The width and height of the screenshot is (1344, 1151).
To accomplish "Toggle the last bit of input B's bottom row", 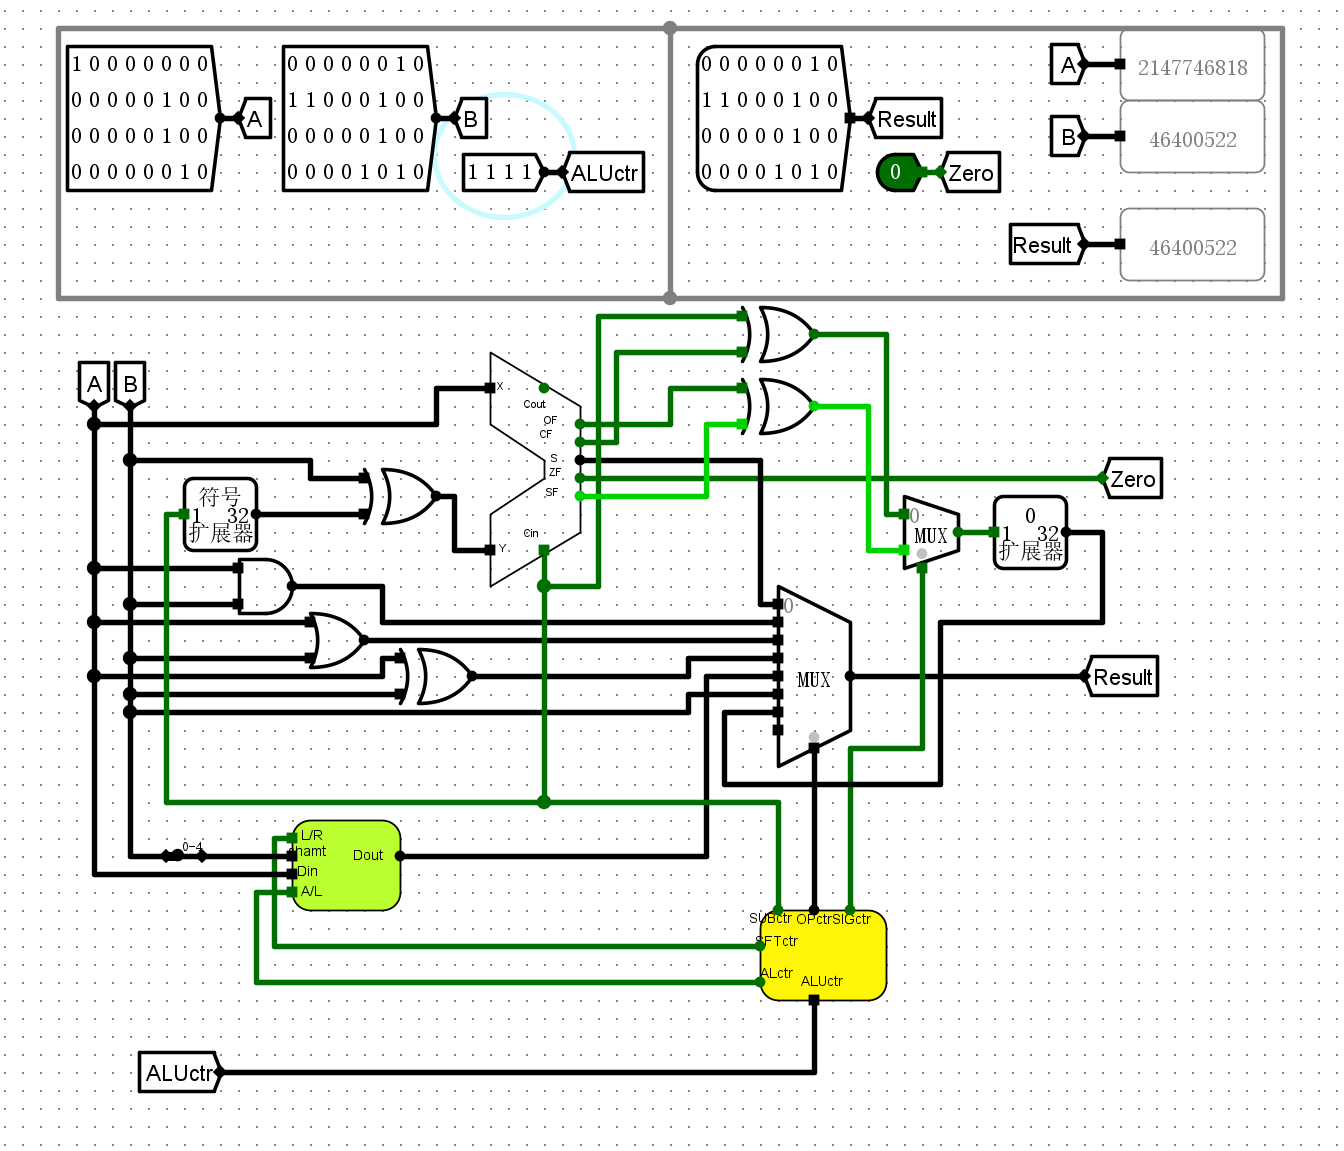I will tap(420, 172).
